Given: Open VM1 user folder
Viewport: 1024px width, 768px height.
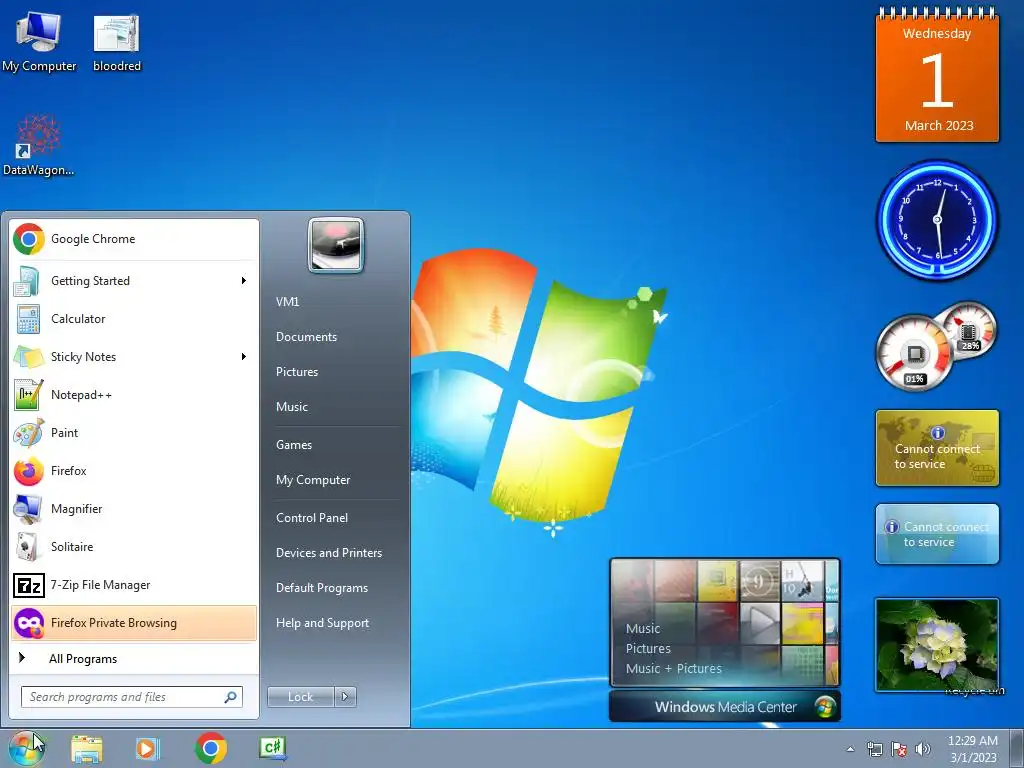Looking at the screenshot, I should (287, 302).
